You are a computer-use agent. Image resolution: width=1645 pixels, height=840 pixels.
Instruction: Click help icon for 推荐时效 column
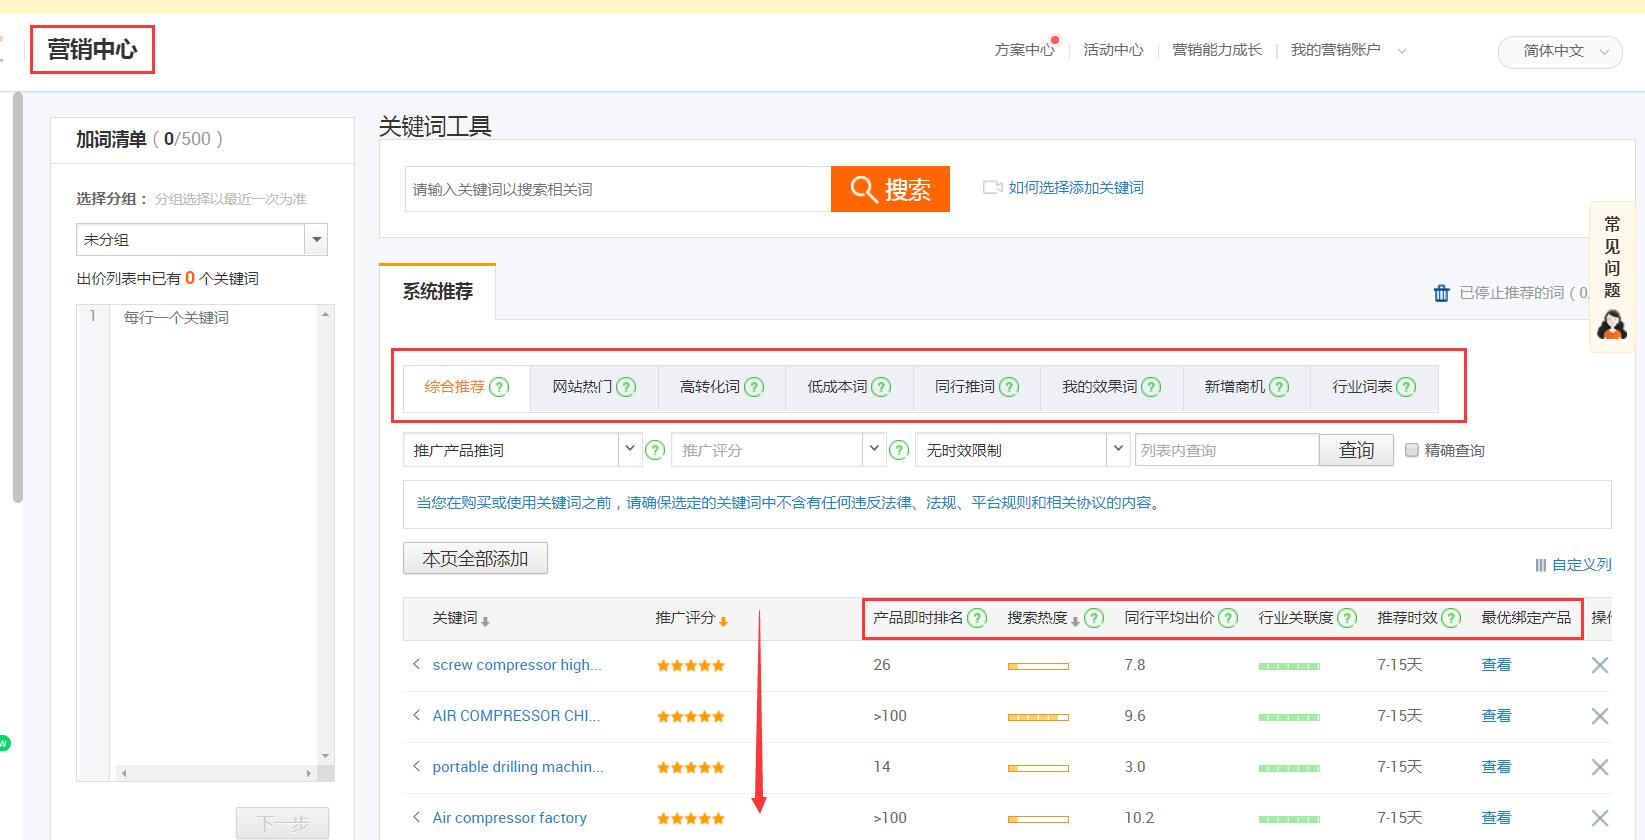pyautogui.click(x=1451, y=618)
